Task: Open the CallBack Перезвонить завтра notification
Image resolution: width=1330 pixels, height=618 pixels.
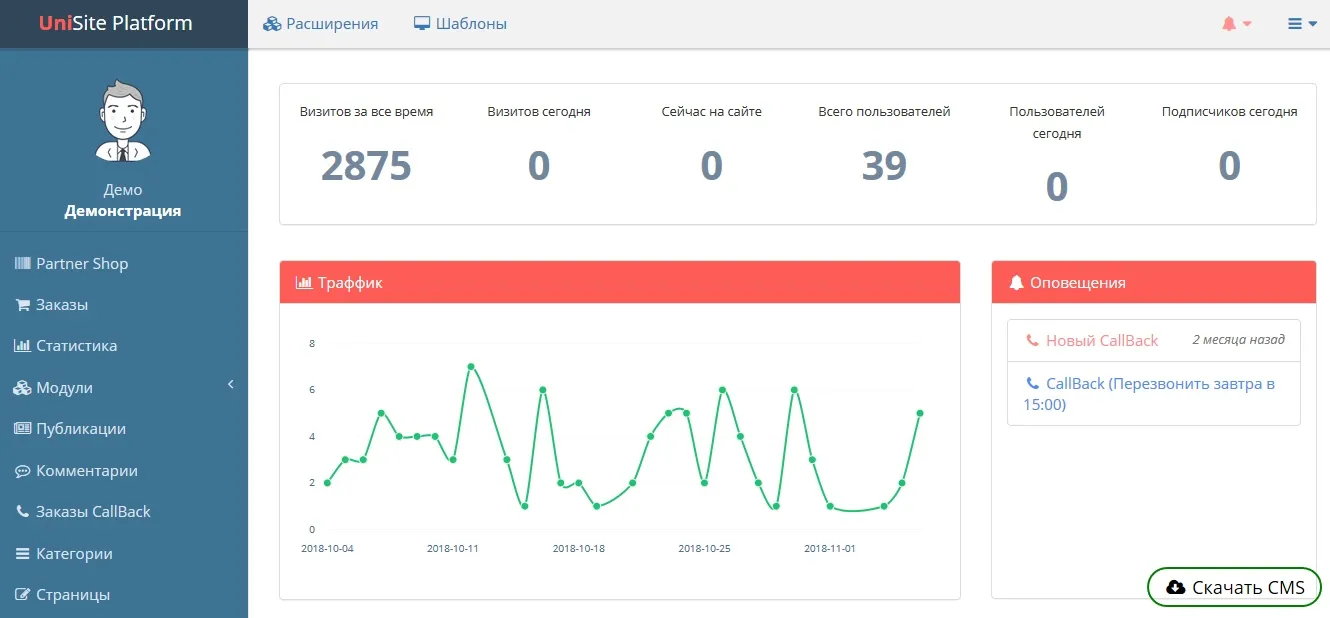Action: pyautogui.click(x=1152, y=394)
